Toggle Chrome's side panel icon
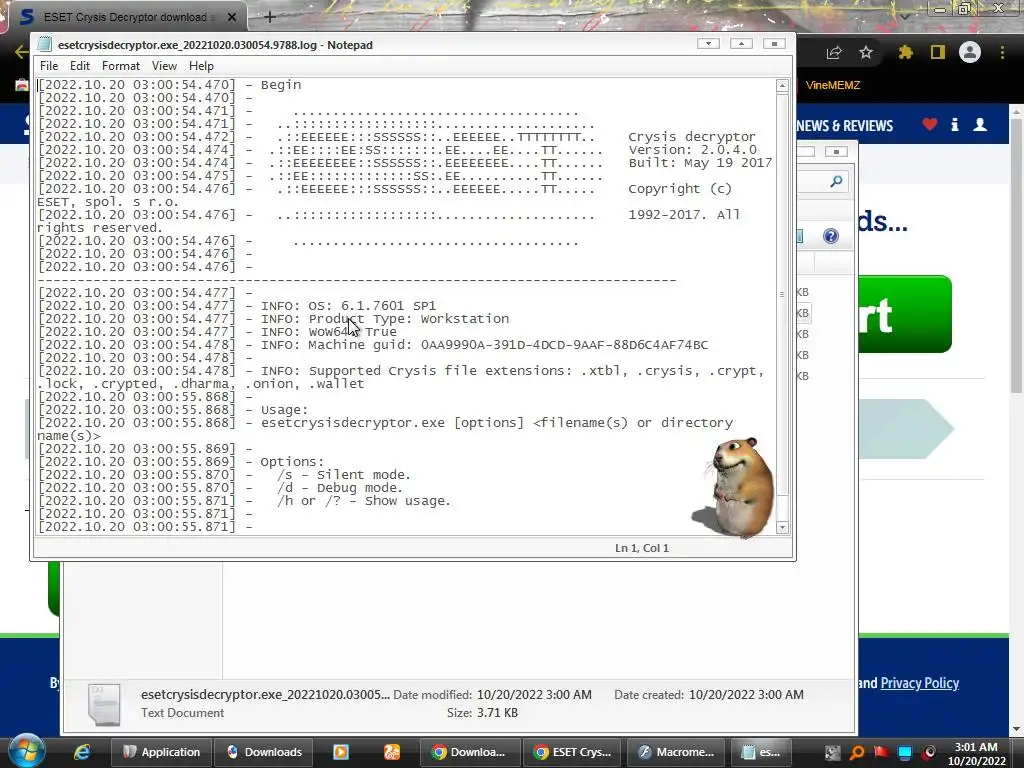 pos(938,52)
